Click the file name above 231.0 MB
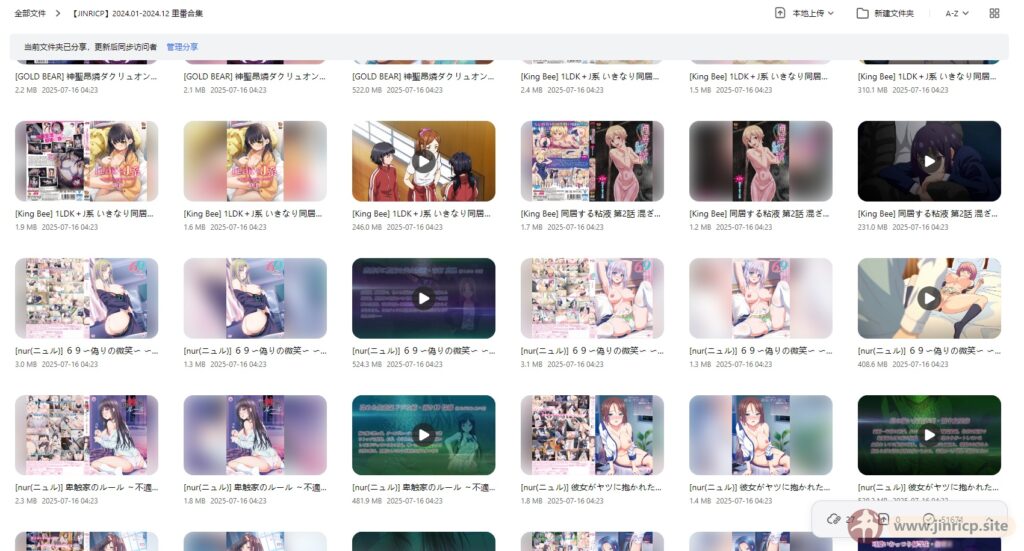The height and width of the screenshot is (551, 1024). tap(927, 213)
